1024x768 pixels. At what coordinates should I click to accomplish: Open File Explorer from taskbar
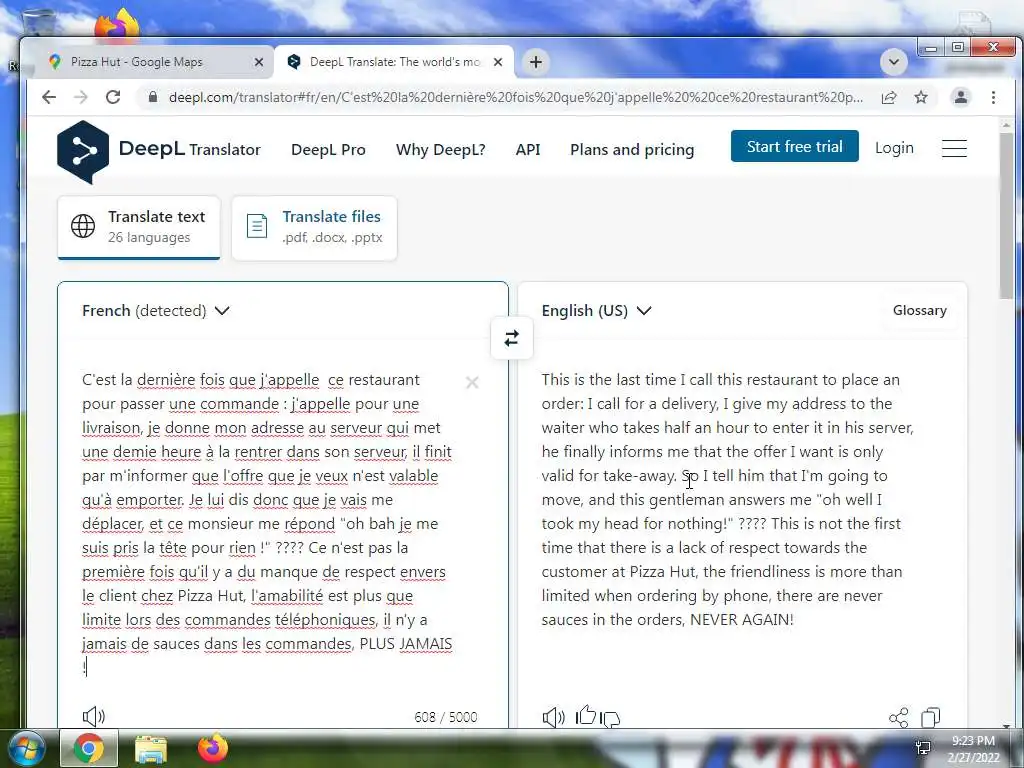pyautogui.click(x=151, y=749)
